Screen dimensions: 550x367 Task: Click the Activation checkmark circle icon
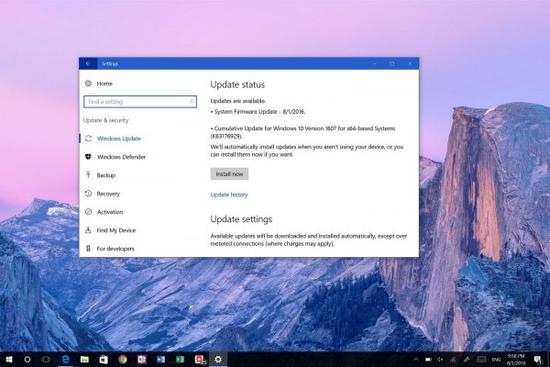(x=88, y=212)
